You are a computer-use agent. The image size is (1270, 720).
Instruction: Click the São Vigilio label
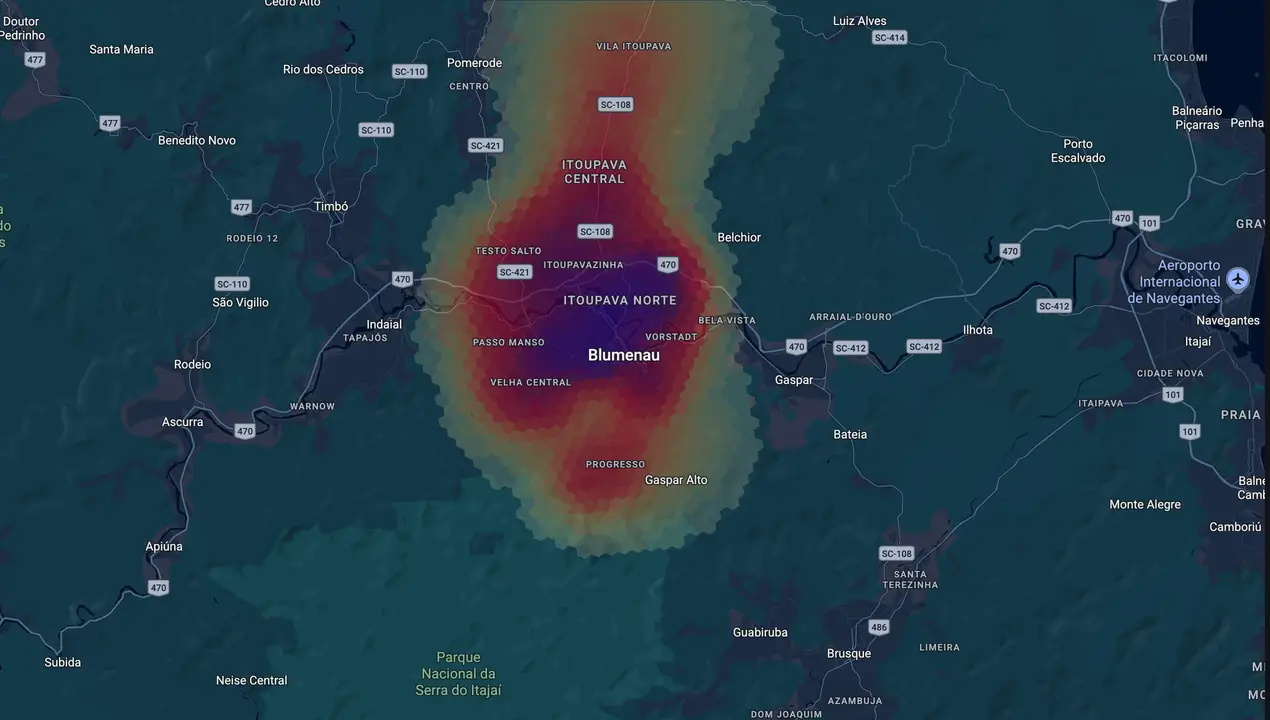[x=240, y=302]
